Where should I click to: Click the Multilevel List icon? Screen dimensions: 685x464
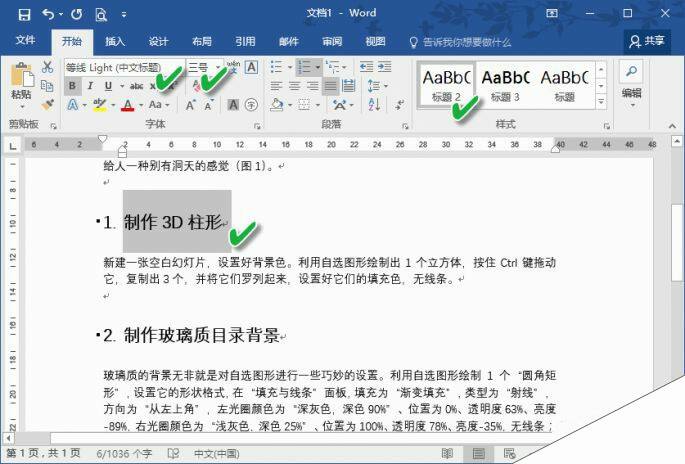tap(332, 67)
